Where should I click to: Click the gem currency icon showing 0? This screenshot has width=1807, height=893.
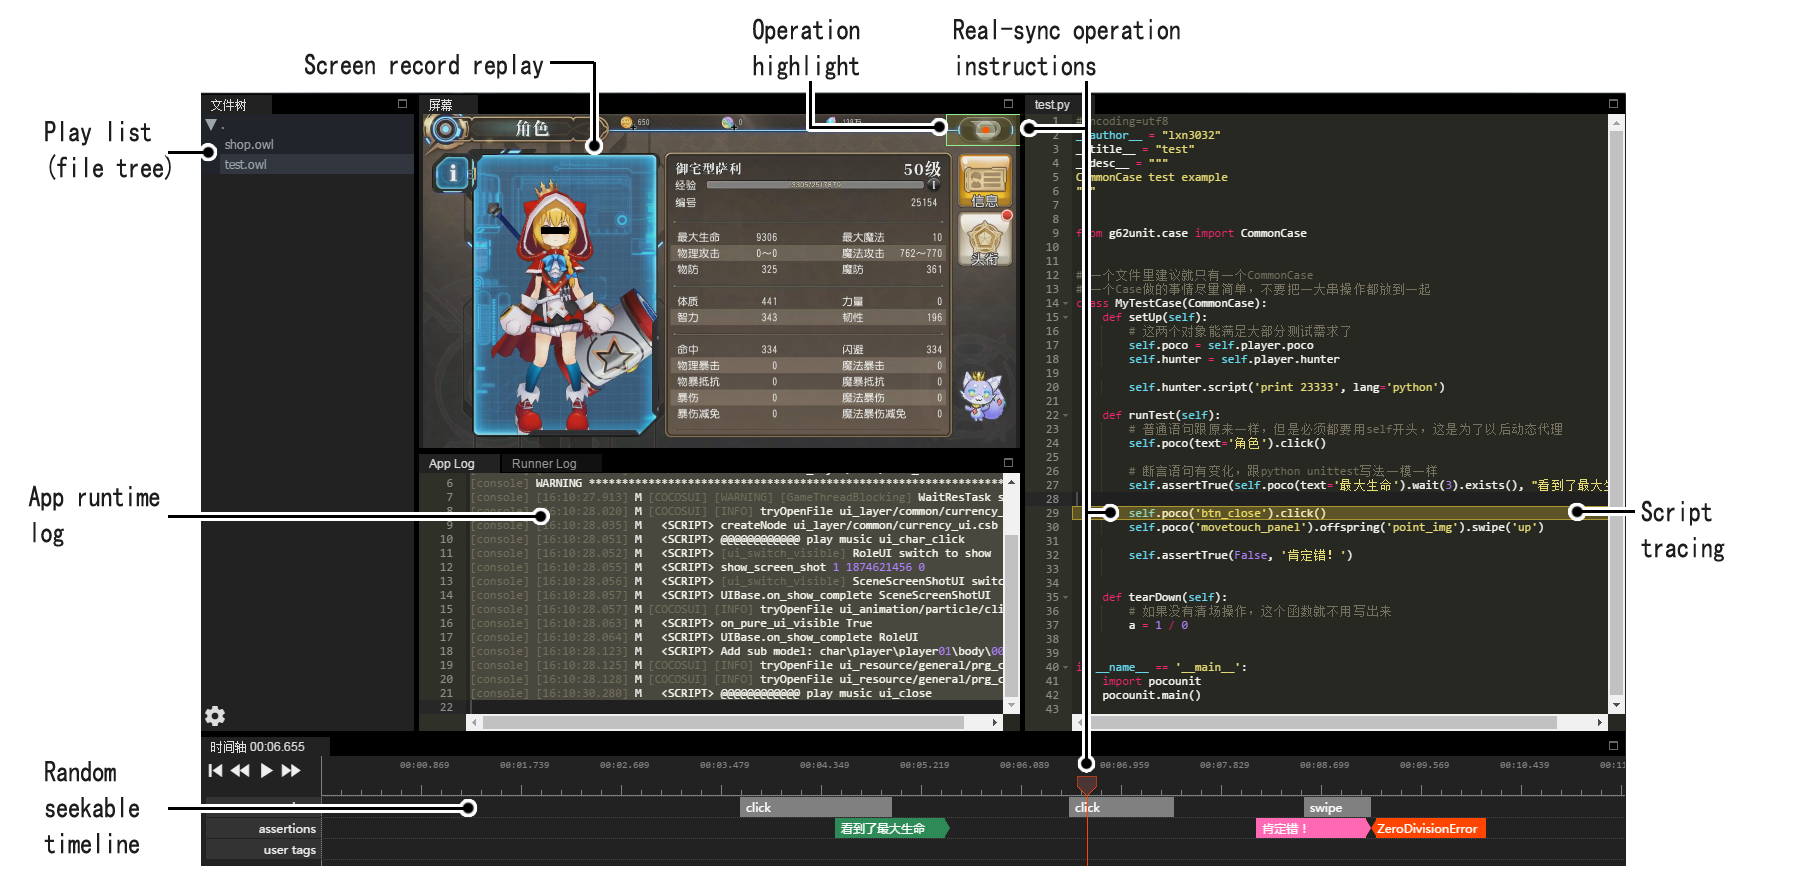point(728,123)
